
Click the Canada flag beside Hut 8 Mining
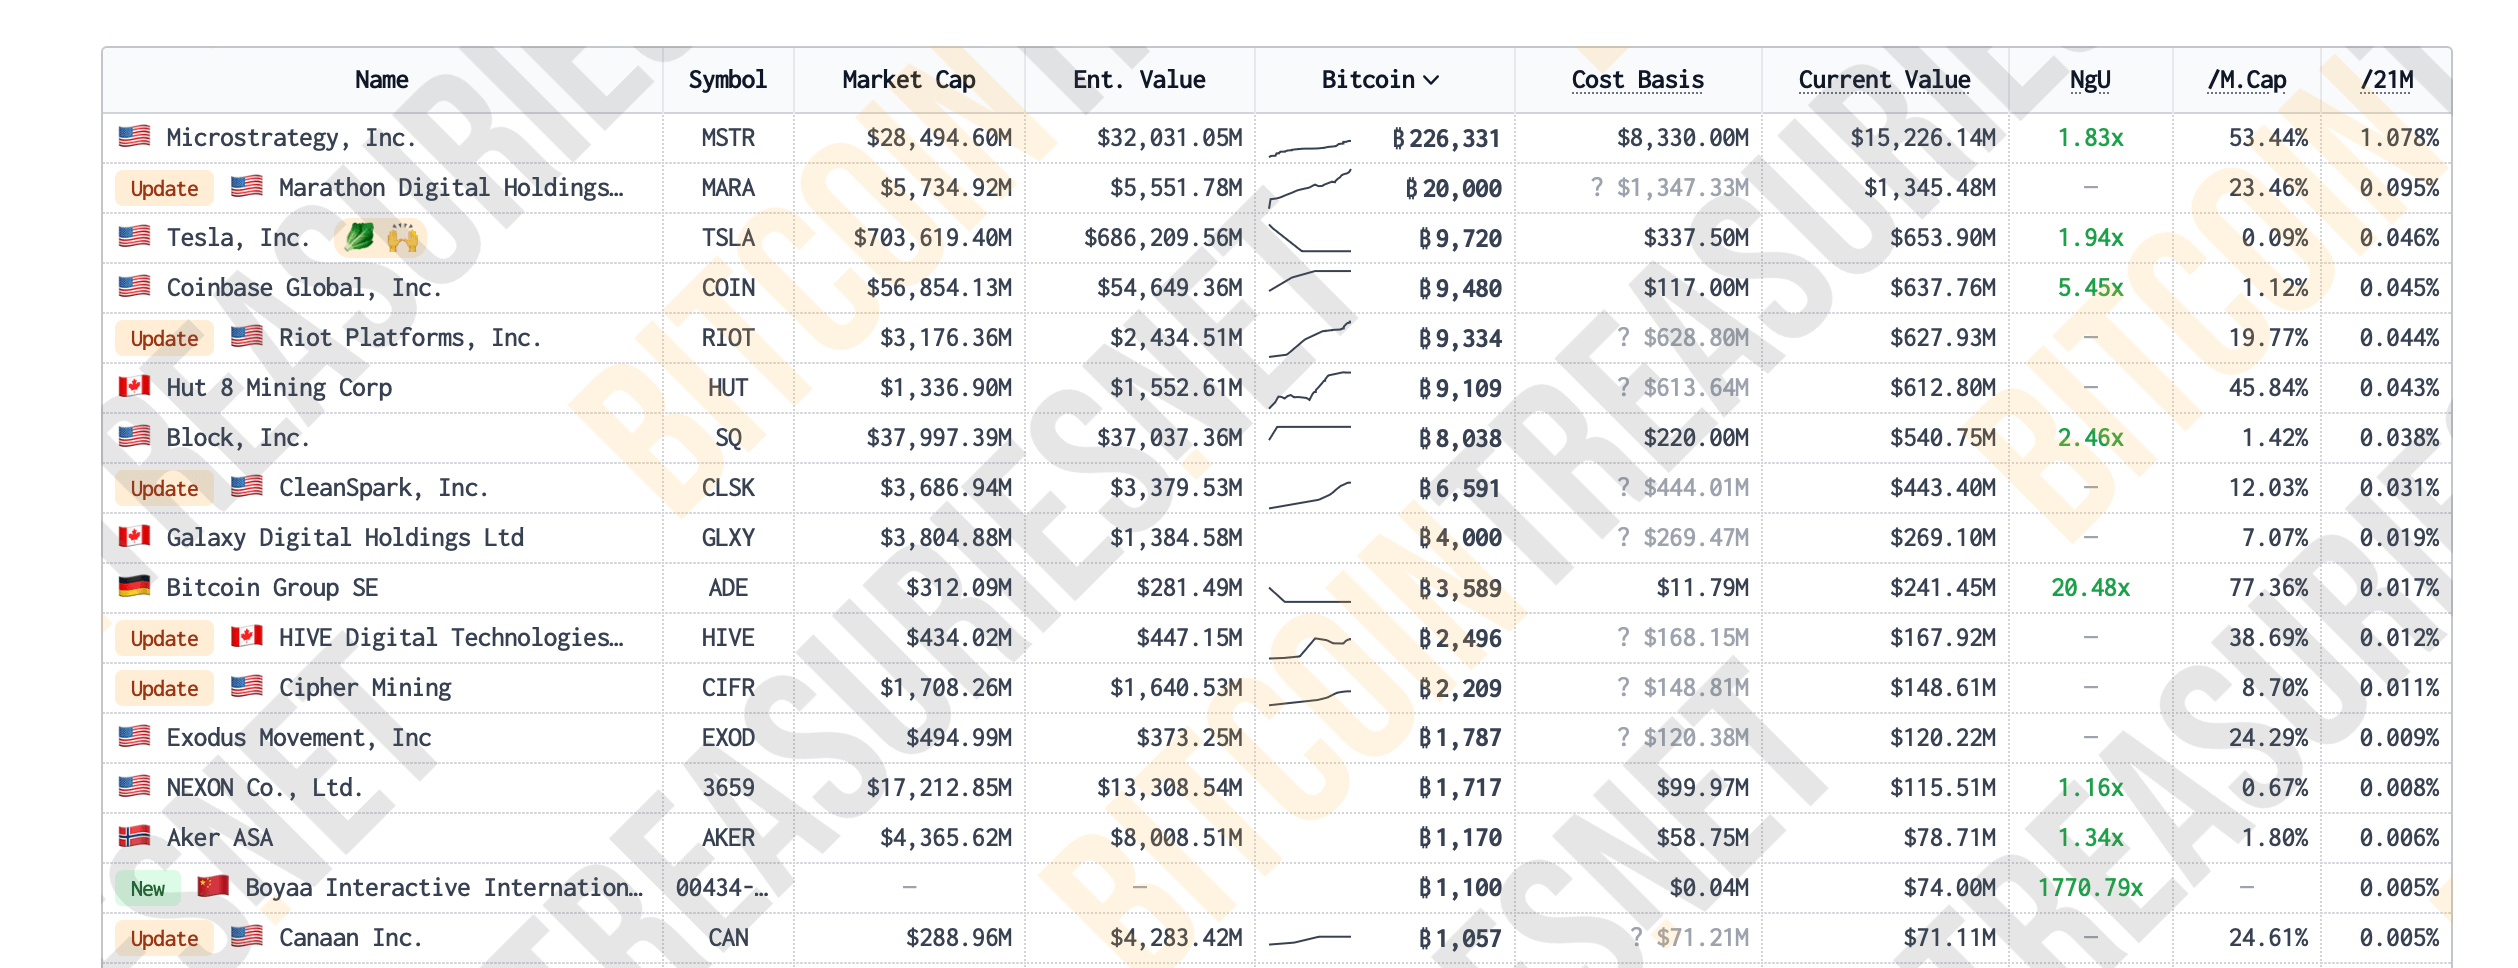134,386
